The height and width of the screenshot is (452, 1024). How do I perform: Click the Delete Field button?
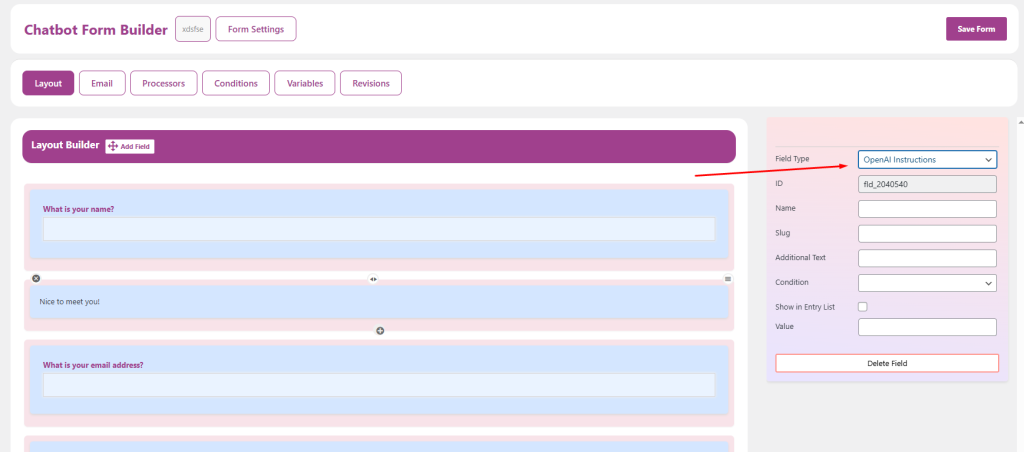point(886,363)
